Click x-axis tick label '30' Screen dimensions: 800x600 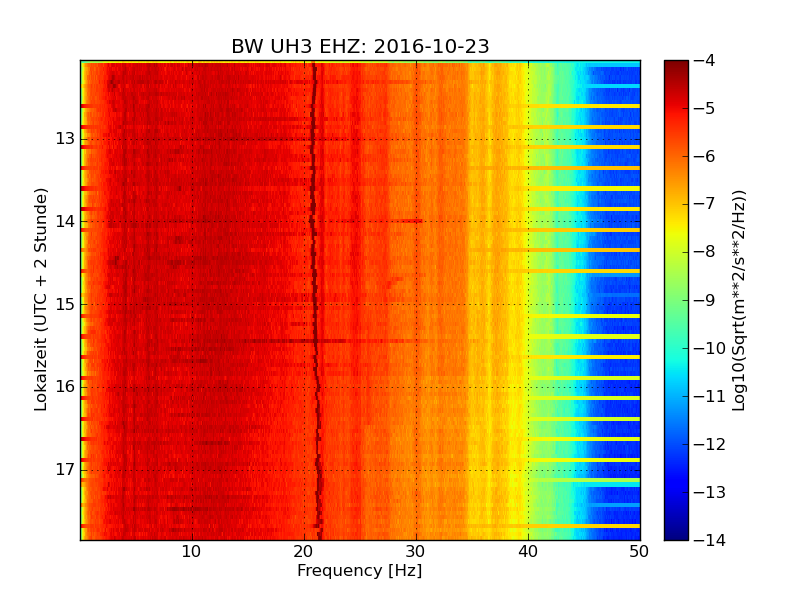pyautogui.click(x=415, y=552)
